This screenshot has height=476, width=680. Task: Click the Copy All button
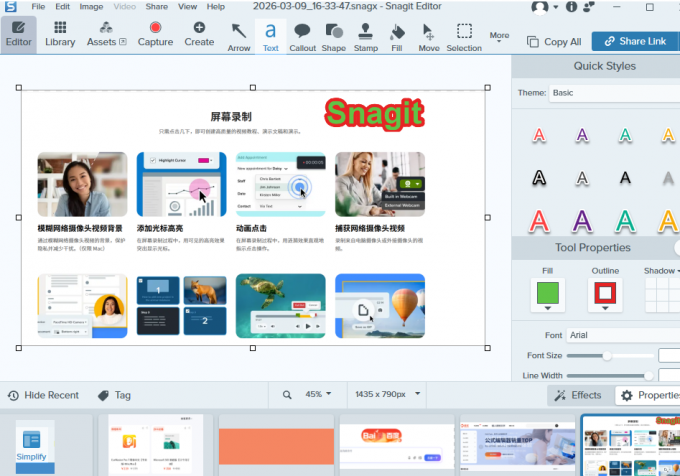[x=554, y=42]
